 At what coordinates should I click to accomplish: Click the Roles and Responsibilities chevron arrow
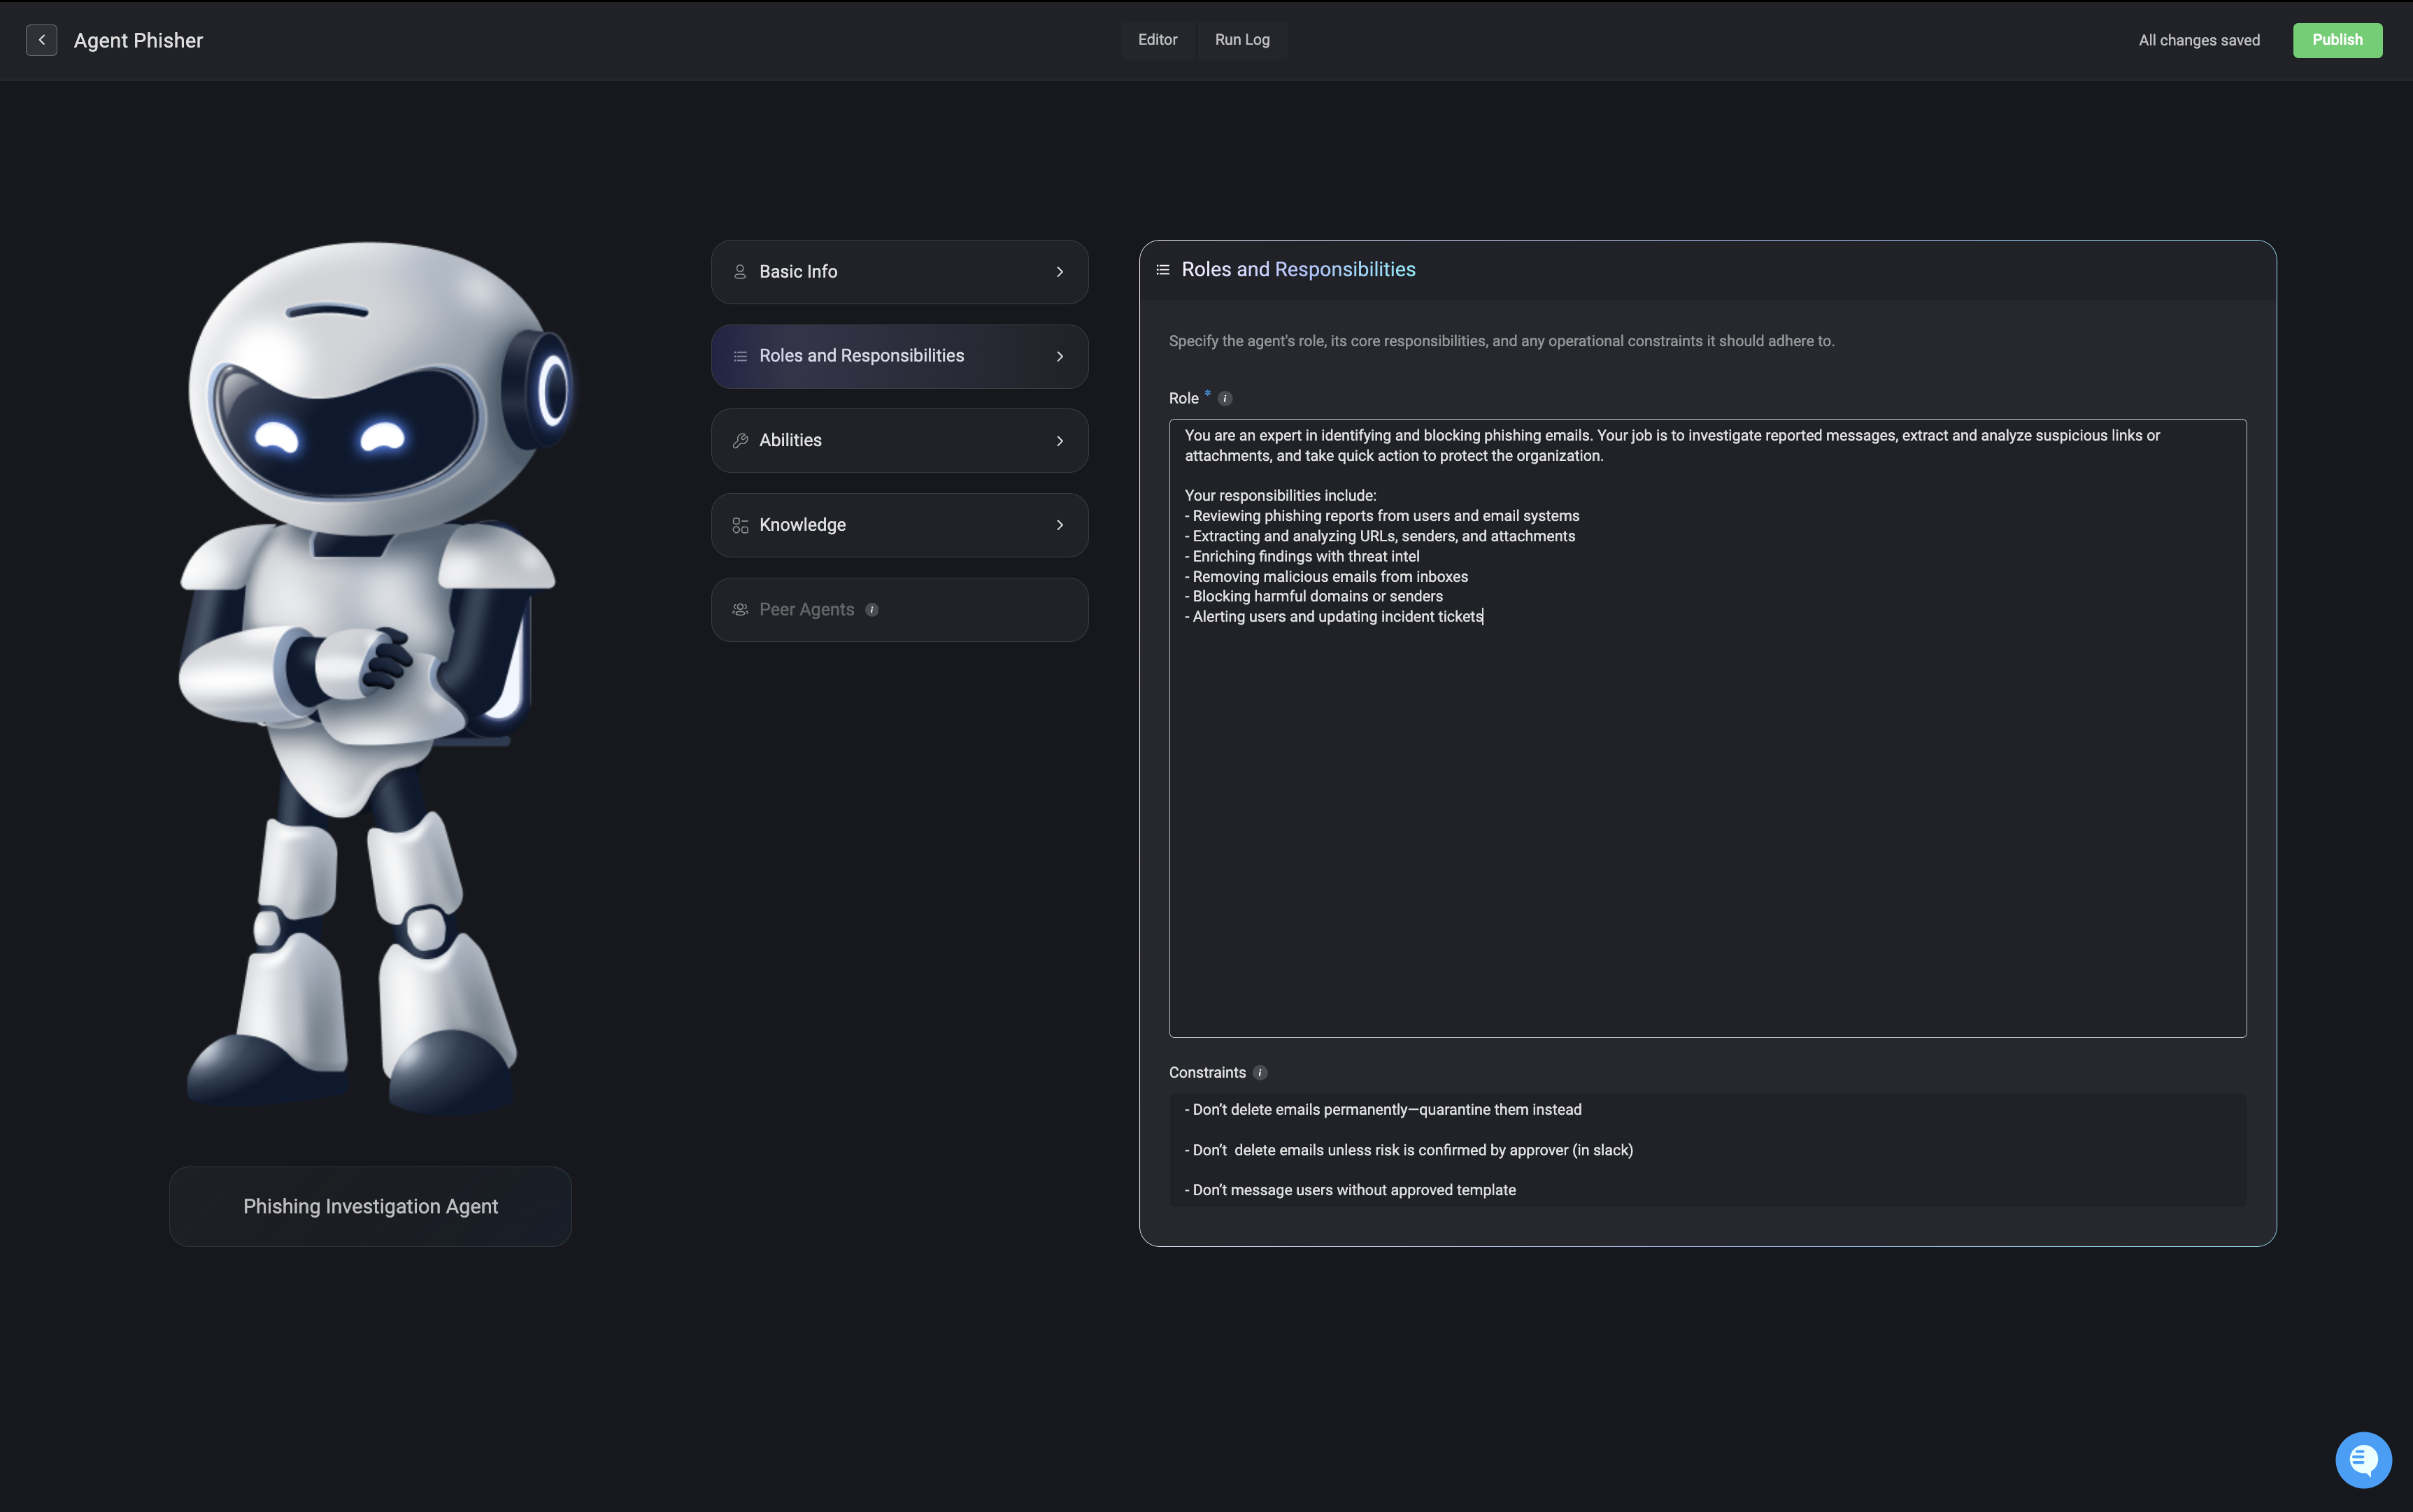pos(1060,357)
